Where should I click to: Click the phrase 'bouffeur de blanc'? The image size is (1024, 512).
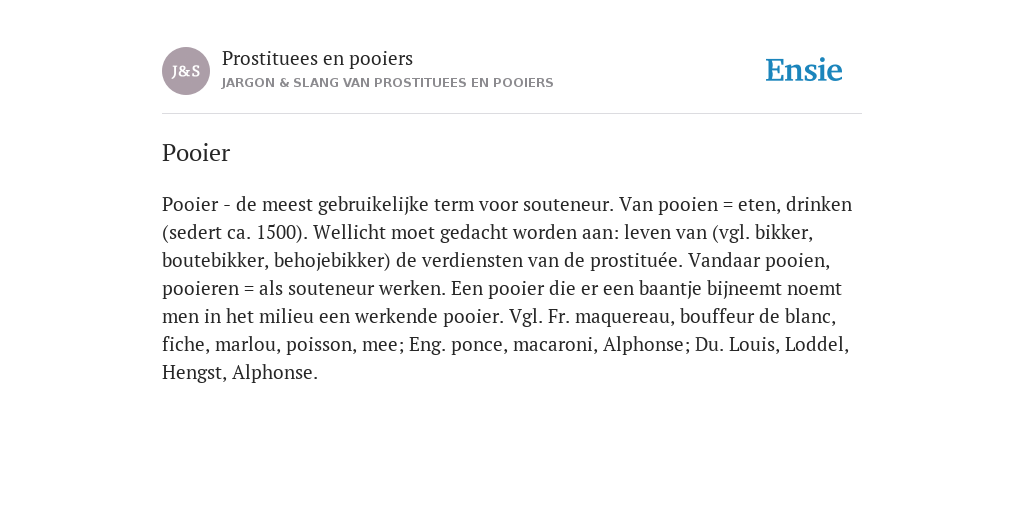tap(758, 317)
